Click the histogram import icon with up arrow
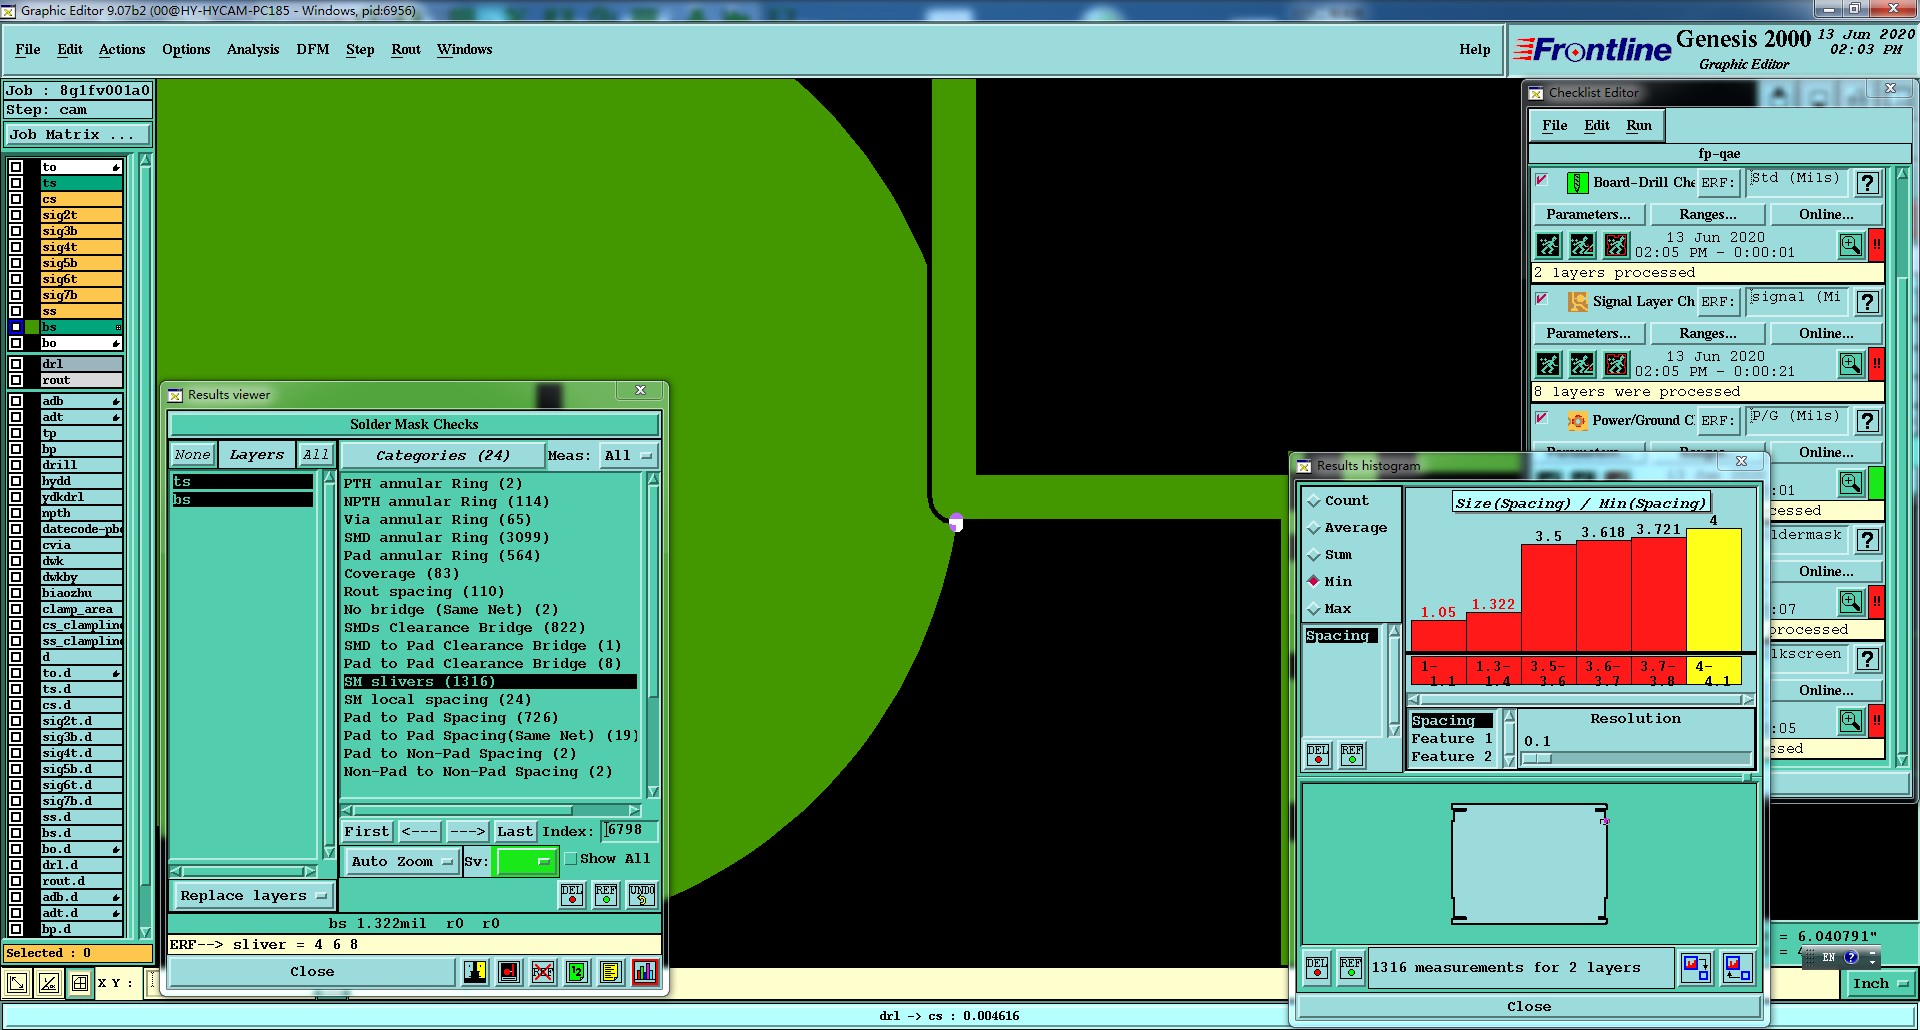The width and height of the screenshot is (1920, 1030). click(x=1738, y=968)
